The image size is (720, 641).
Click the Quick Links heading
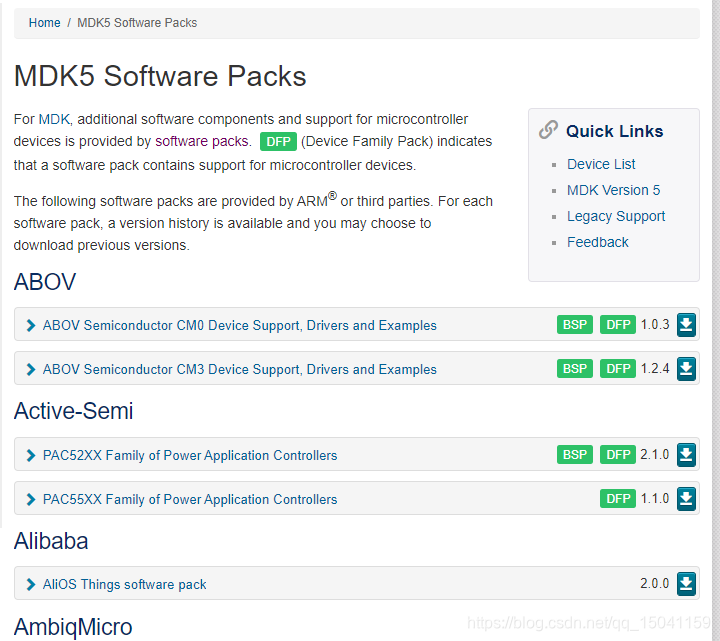click(614, 131)
